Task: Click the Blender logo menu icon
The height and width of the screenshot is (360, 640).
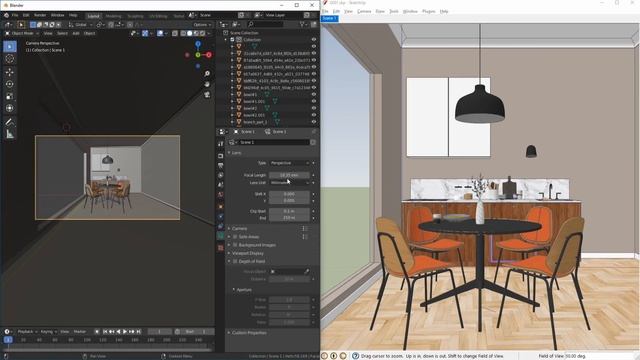Action: click(x=7, y=15)
